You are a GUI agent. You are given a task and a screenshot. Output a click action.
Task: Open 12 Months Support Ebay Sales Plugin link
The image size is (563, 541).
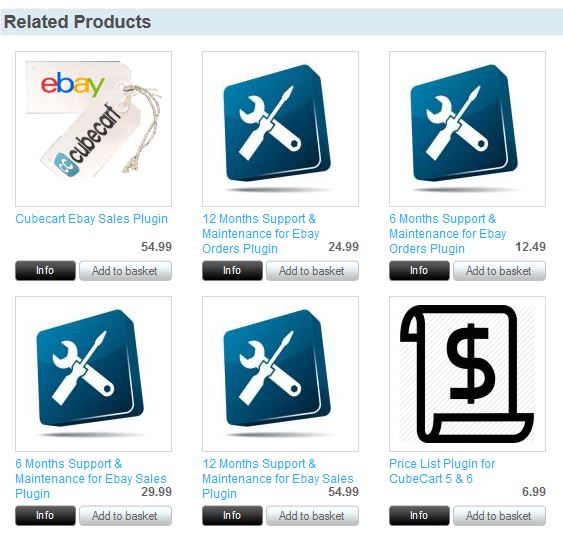point(278,479)
